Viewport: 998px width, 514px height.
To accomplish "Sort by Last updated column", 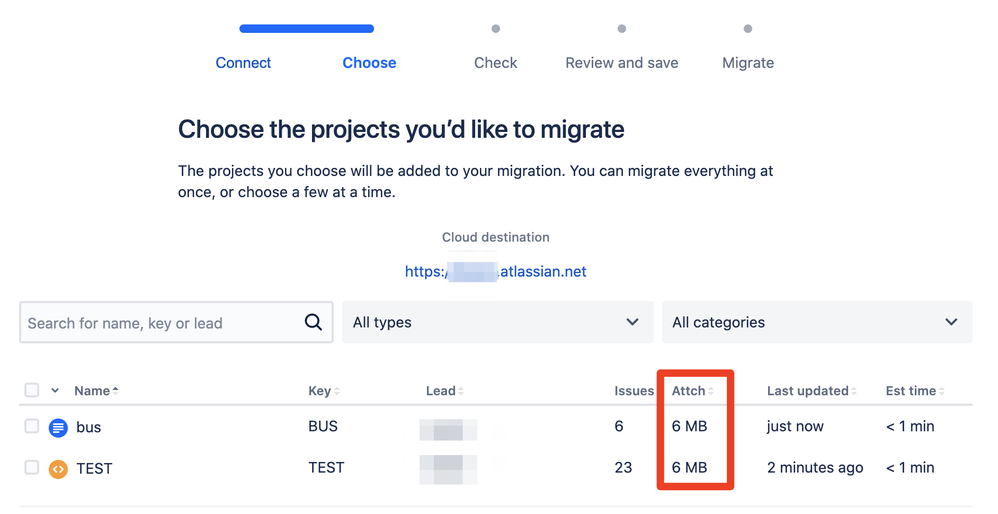I will pyautogui.click(x=812, y=391).
